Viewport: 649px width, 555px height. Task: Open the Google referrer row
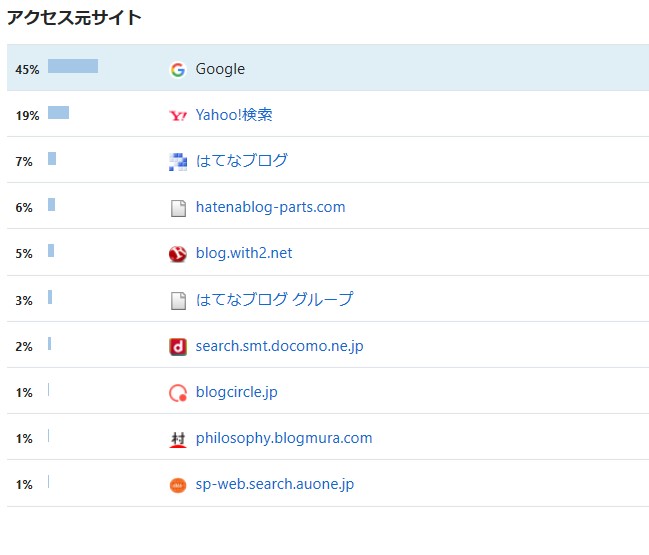click(x=328, y=67)
